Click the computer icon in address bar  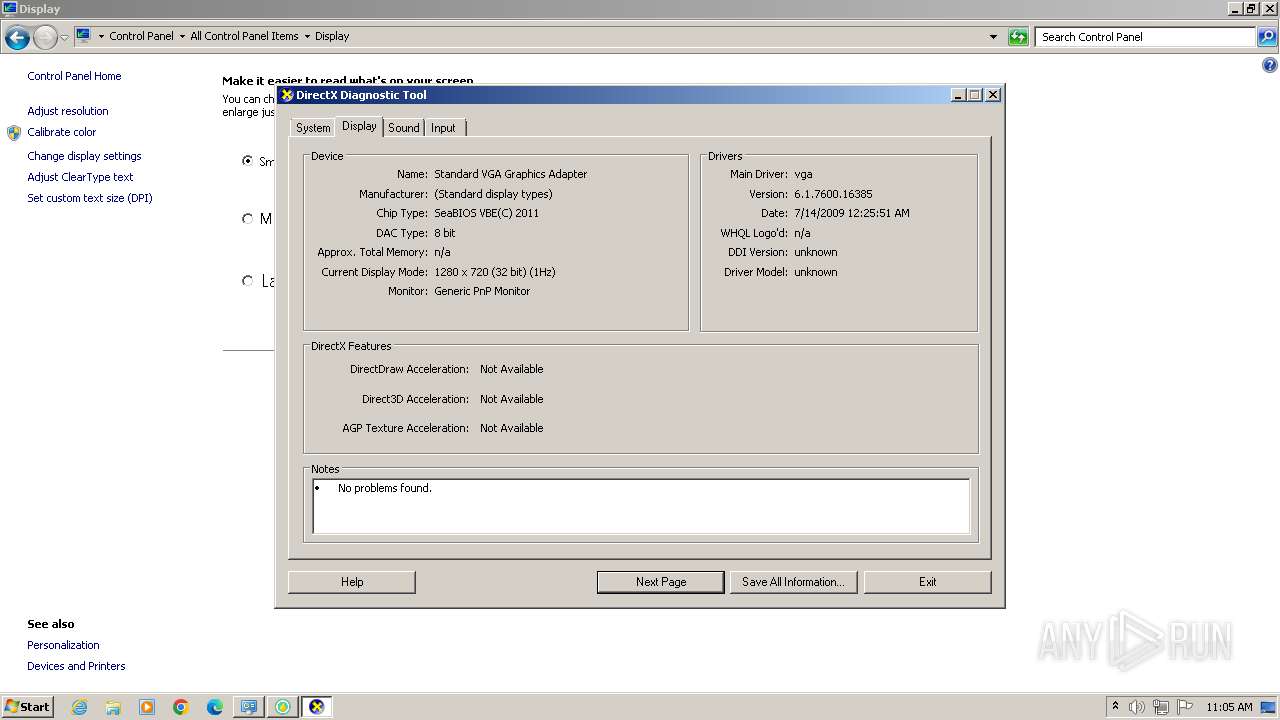pos(84,36)
